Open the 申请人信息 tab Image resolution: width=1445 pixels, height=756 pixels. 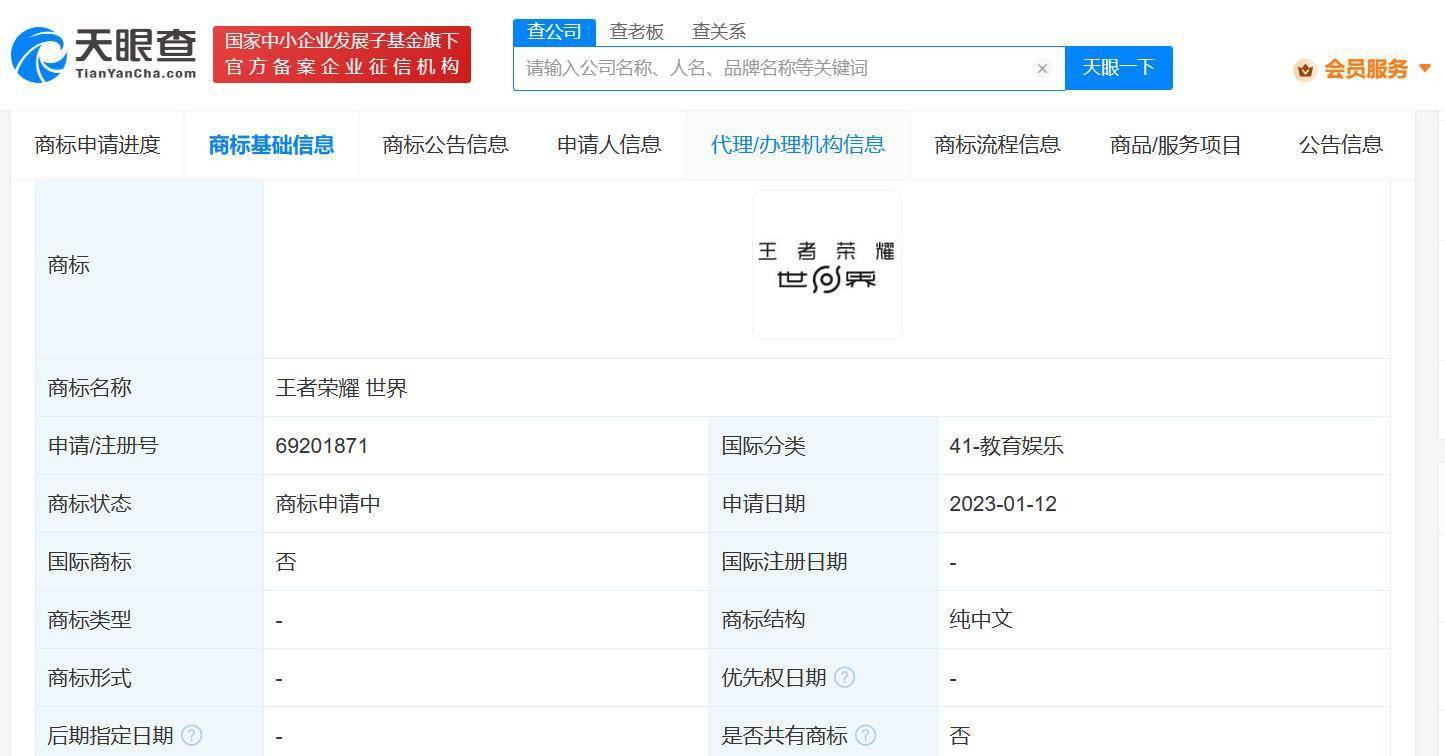tap(609, 145)
